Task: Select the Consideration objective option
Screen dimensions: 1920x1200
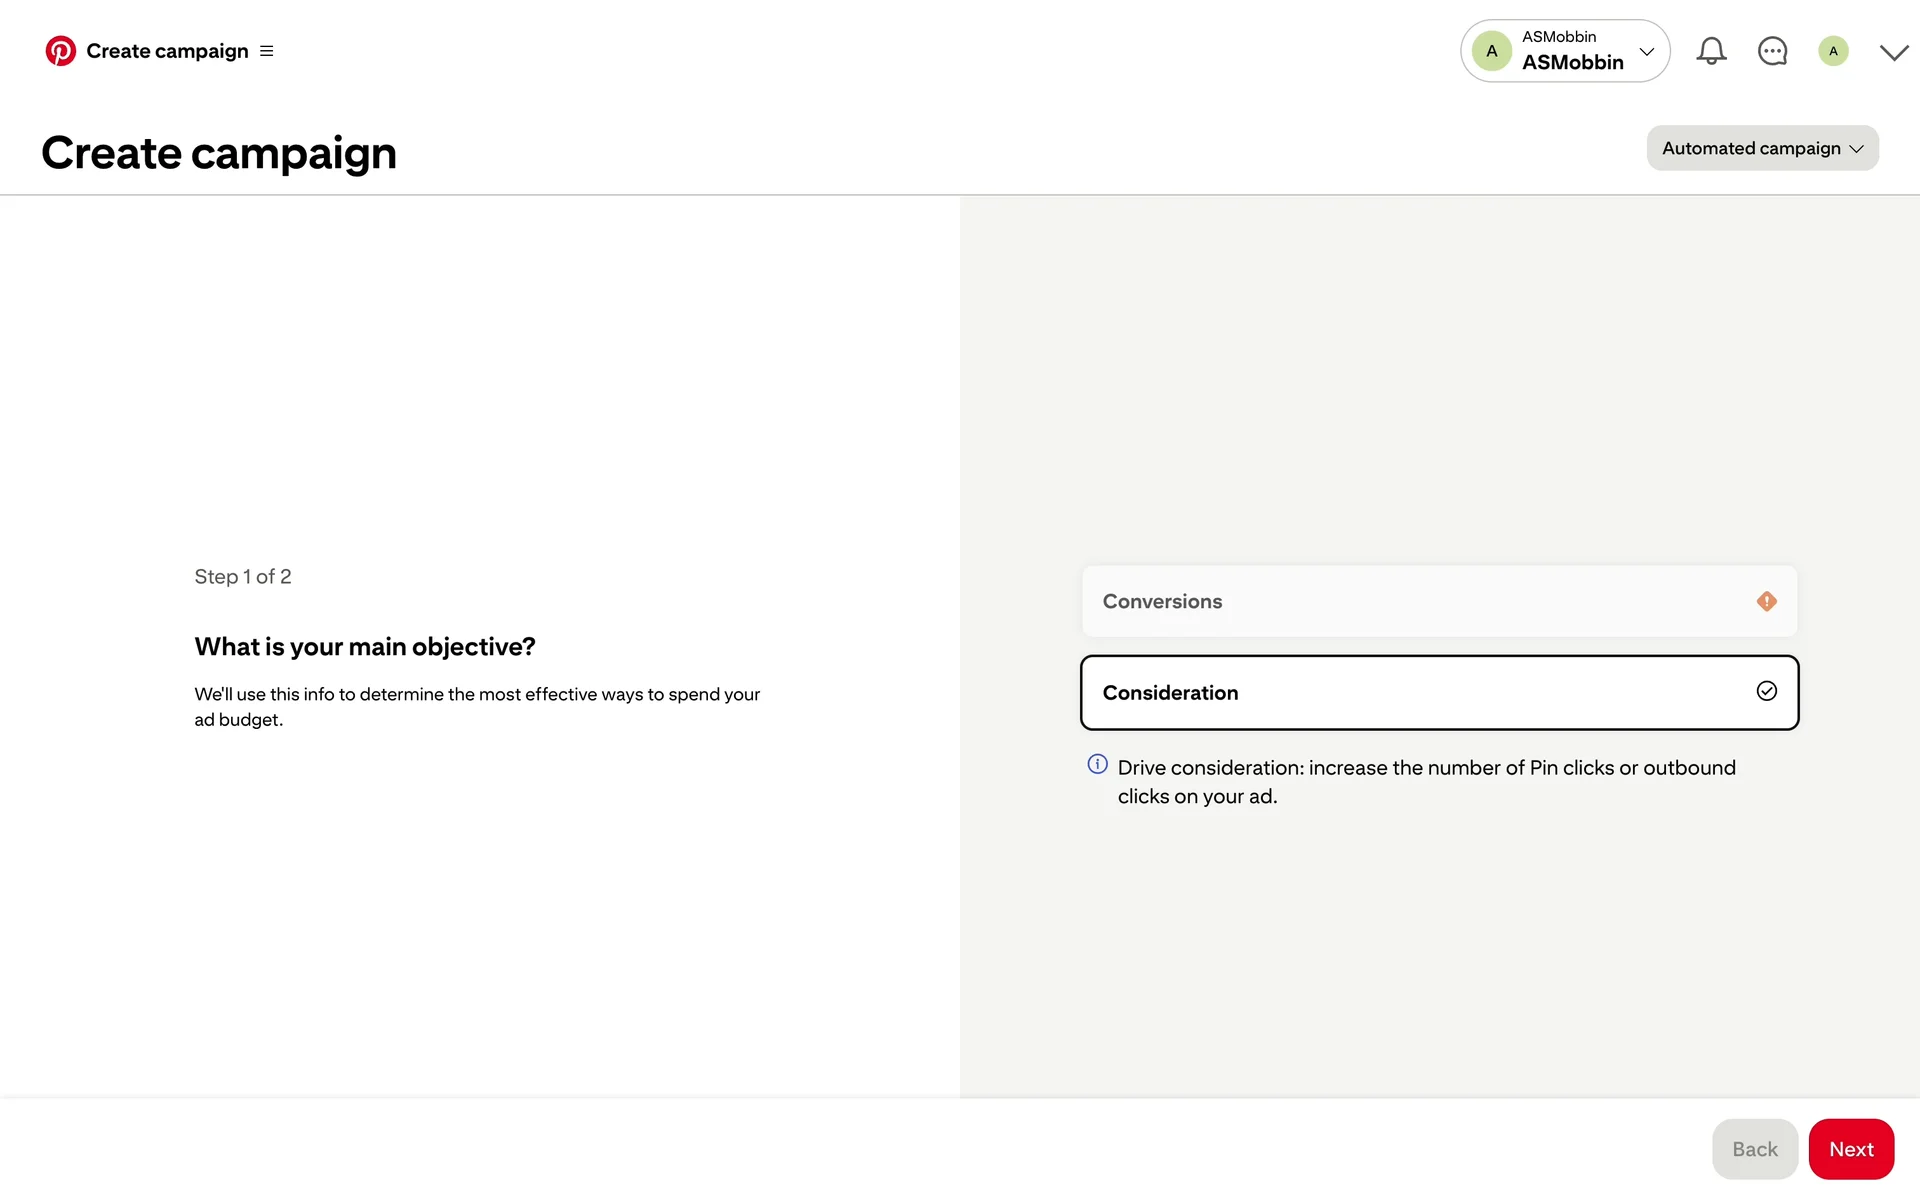Action: (1438, 693)
